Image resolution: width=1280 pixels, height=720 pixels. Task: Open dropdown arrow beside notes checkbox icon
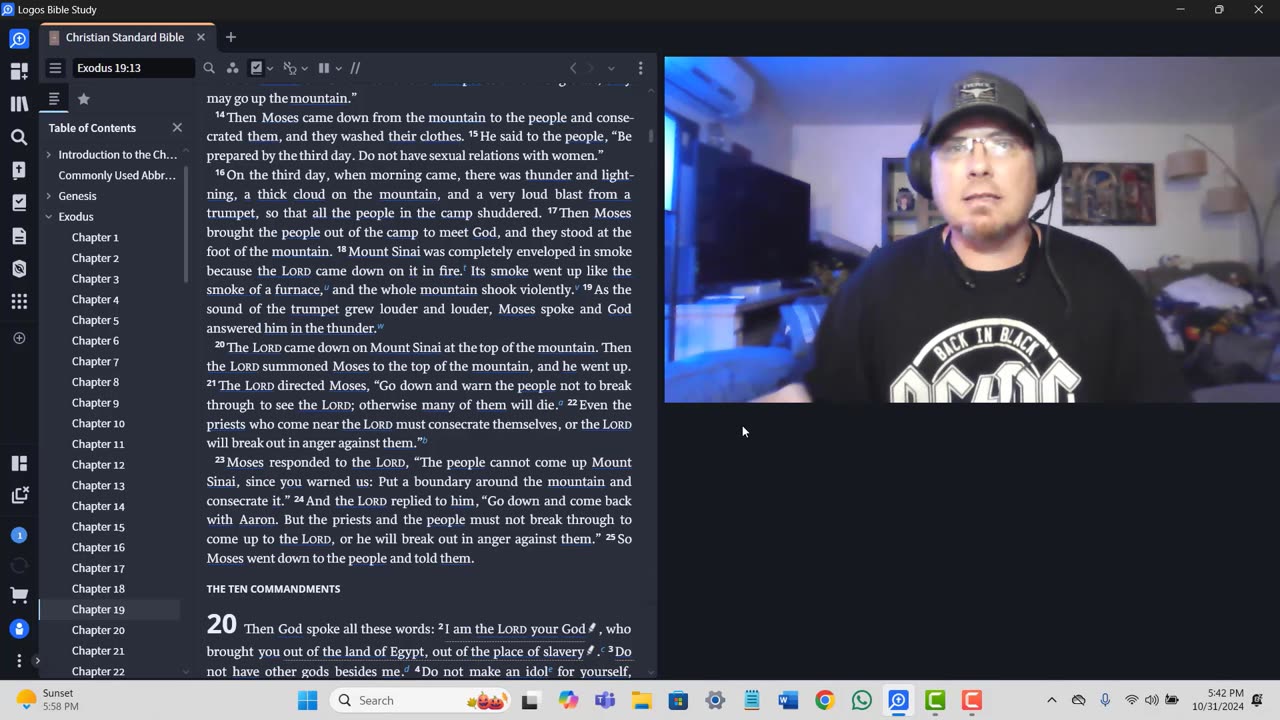click(x=270, y=69)
